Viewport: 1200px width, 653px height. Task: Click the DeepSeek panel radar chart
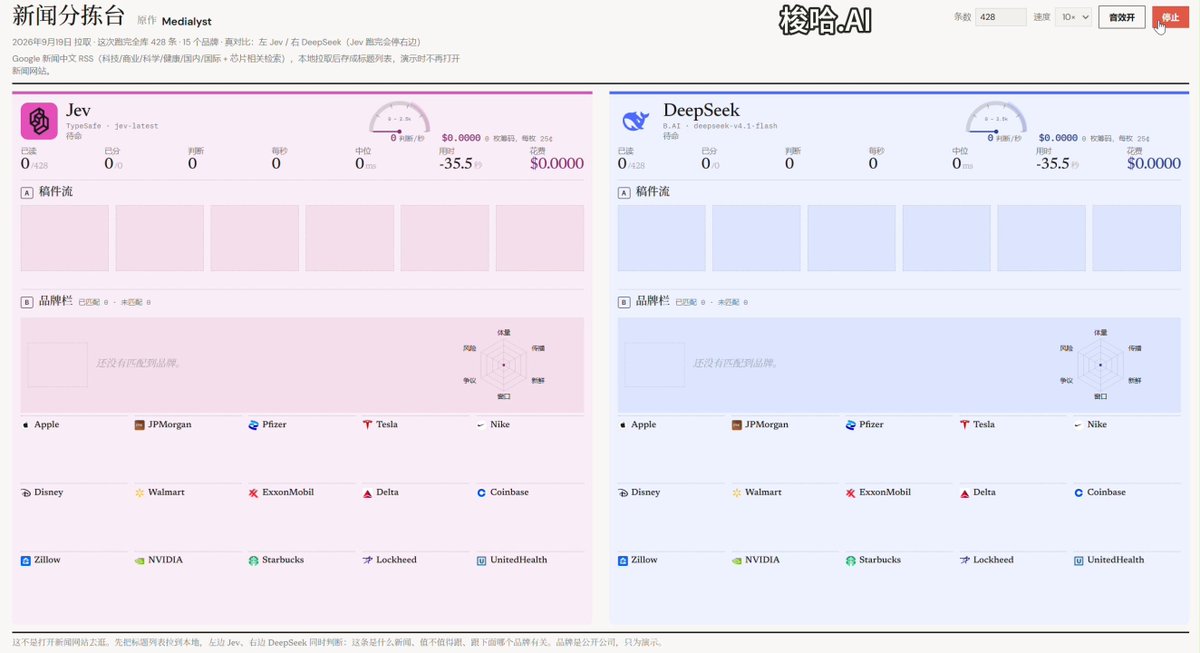click(x=1100, y=364)
